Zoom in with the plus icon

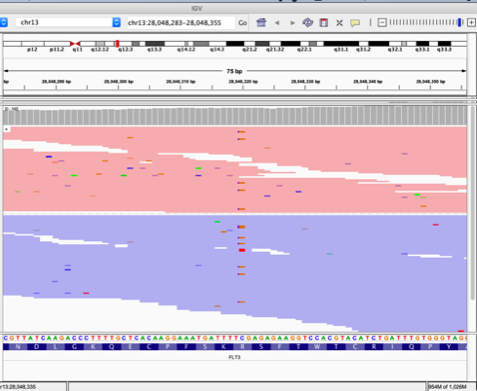point(471,23)
